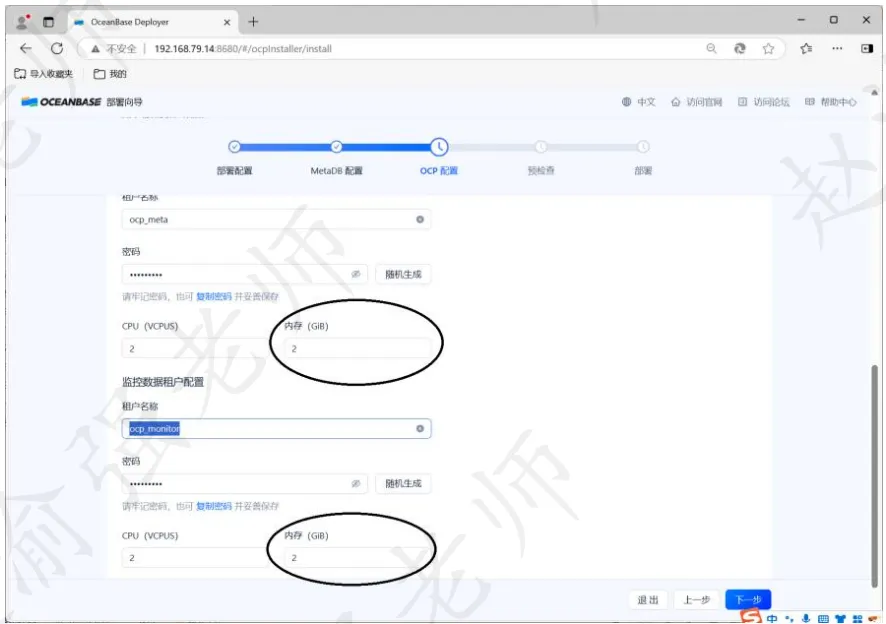Reload the OceanBase Deployer page
Viewport: 886px width, 624px height.
57,49
